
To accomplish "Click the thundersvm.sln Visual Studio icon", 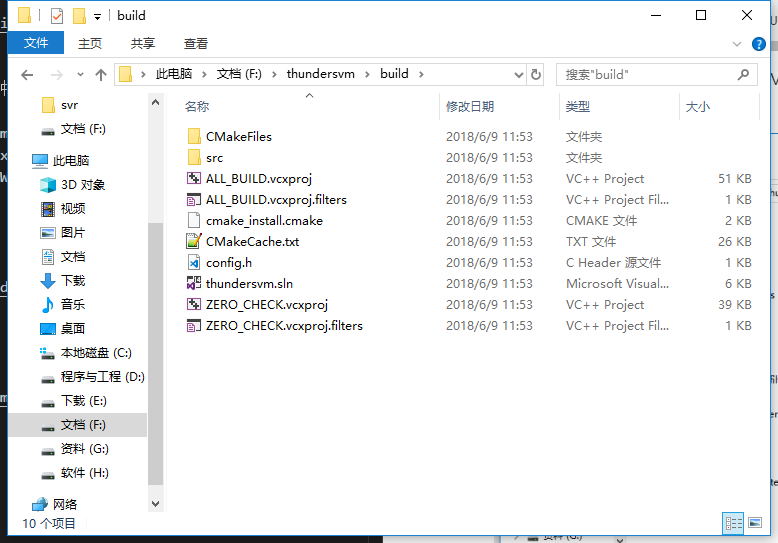I will click(194, 284).
